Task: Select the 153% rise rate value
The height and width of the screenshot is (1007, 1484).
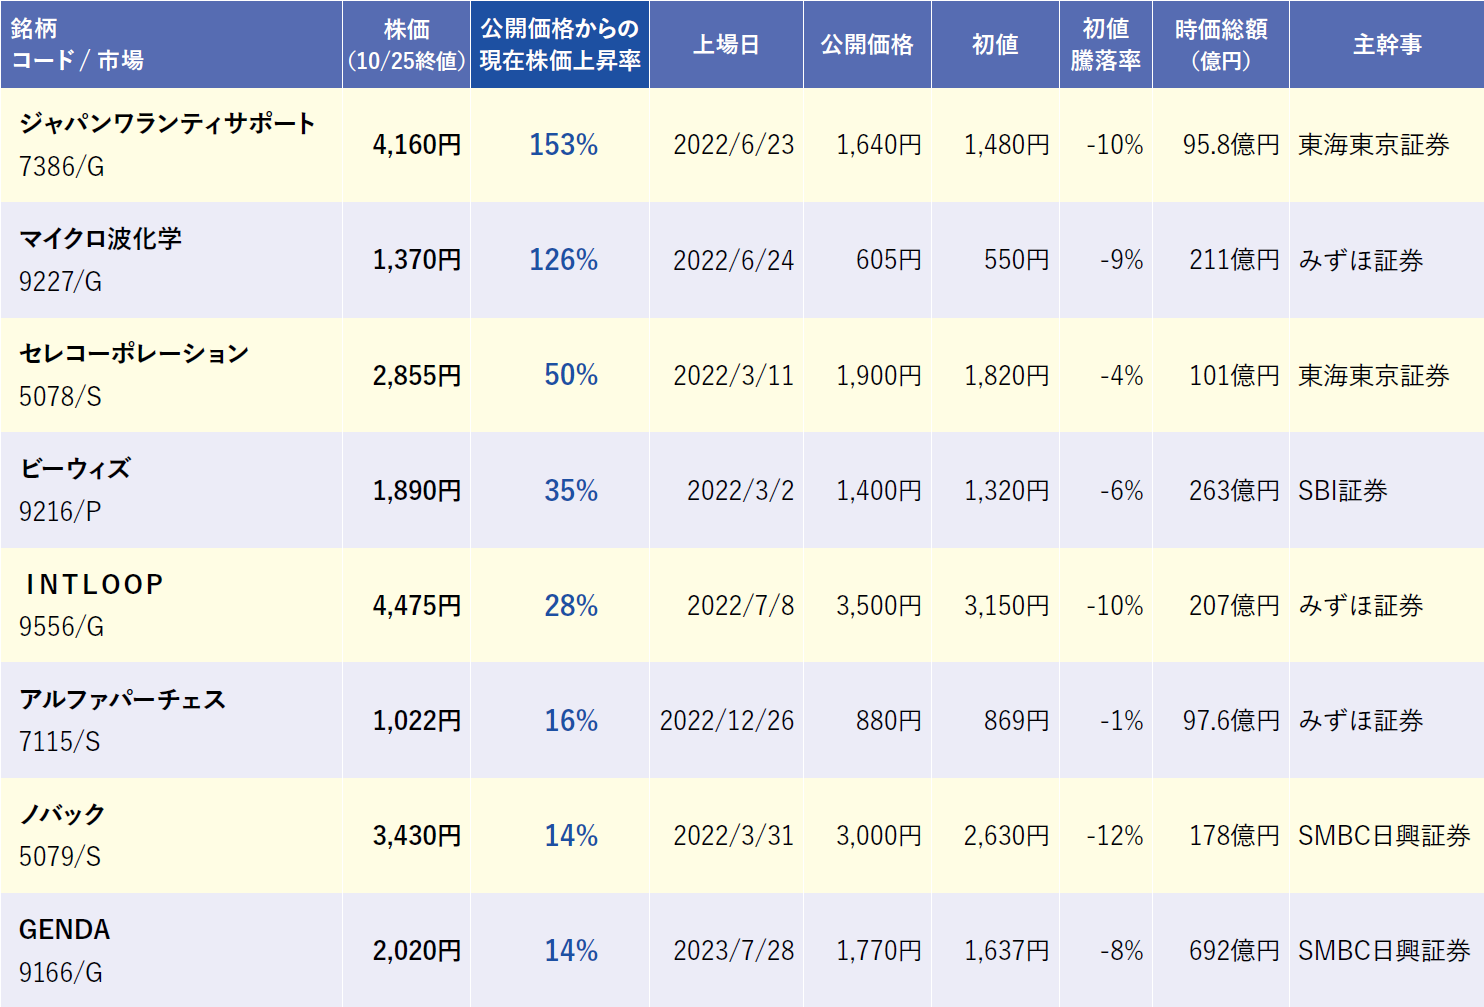Action: tap(563, 145)
